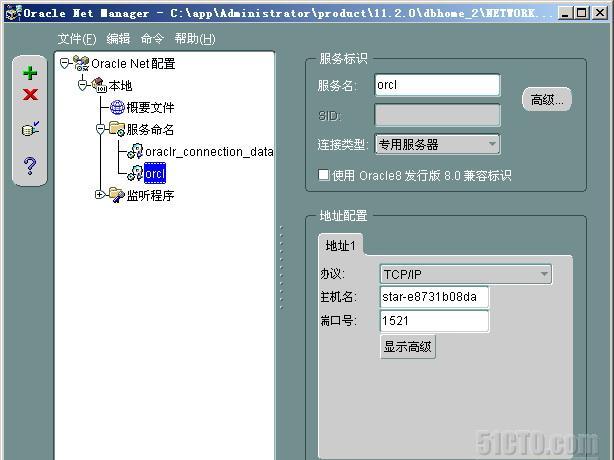Open the 帮助(H) menu
This screenshot has width=614, height=460.
pyautogui.click(x=195, y=39)
